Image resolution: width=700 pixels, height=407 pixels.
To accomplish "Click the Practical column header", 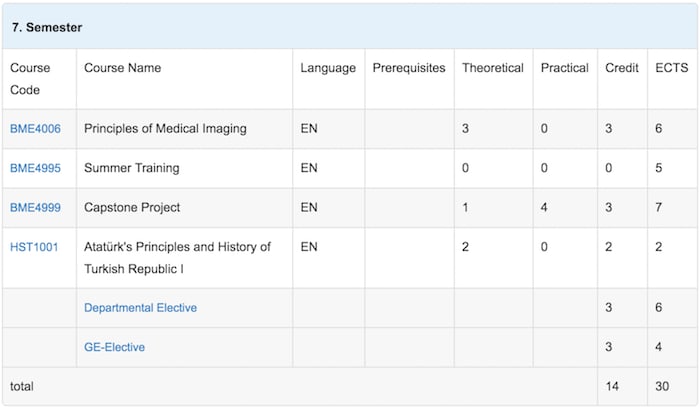I will (565, 79).
